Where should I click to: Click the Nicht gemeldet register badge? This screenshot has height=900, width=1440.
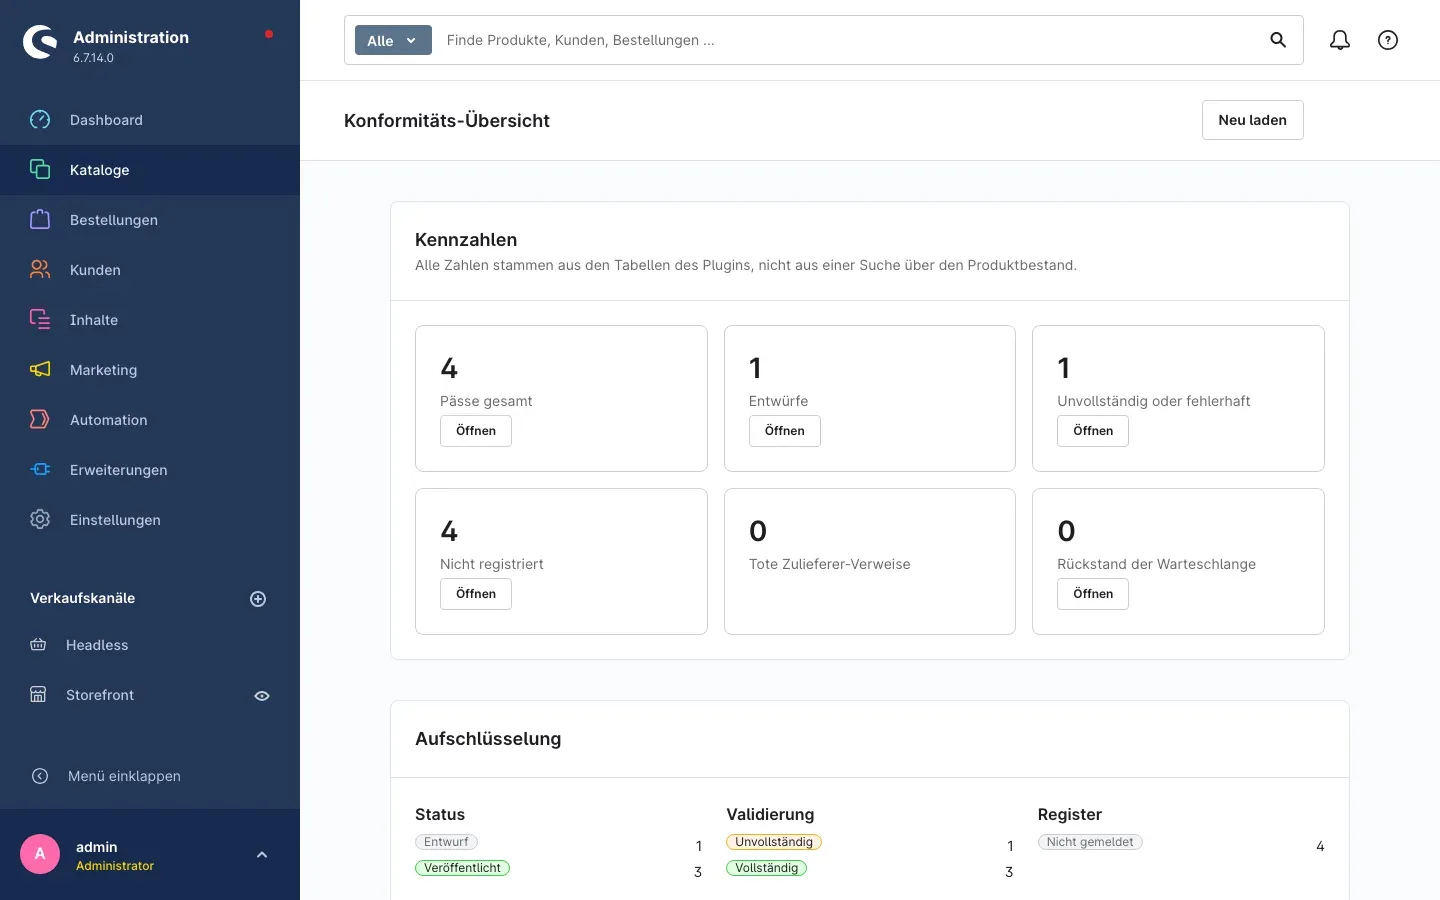(1090, 842)
